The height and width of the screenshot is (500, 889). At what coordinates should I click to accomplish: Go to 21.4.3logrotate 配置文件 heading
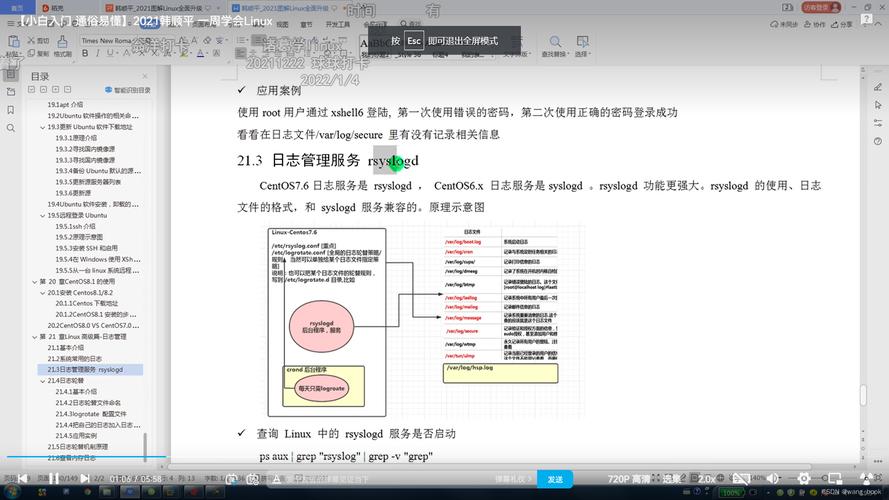pyautogui.click(x=91, y=414)
